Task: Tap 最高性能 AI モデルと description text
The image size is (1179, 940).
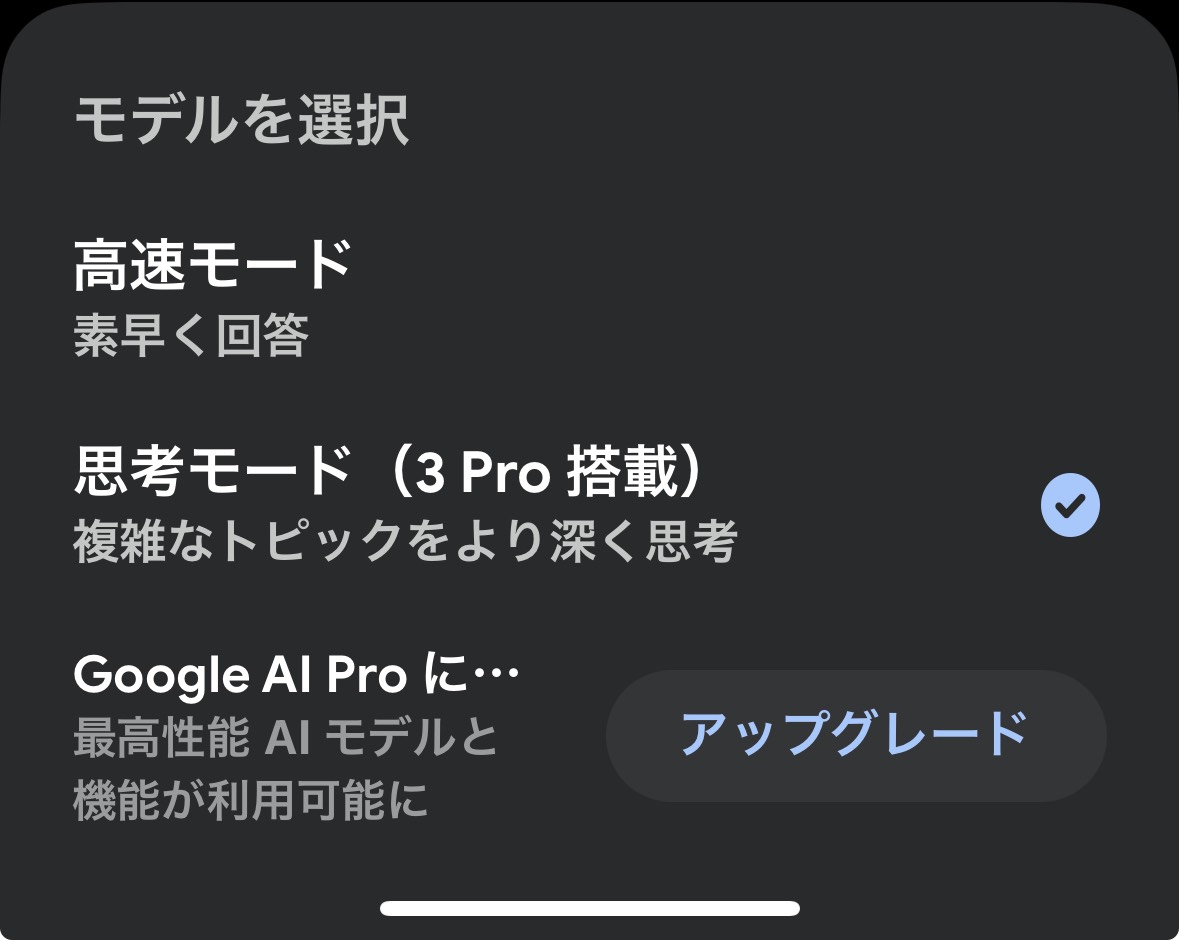Action: 283,738
